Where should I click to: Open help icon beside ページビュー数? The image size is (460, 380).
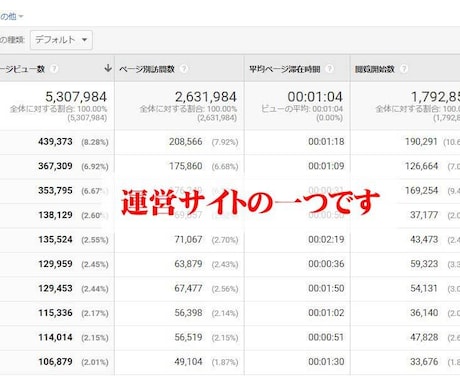(x=54, y=69)
